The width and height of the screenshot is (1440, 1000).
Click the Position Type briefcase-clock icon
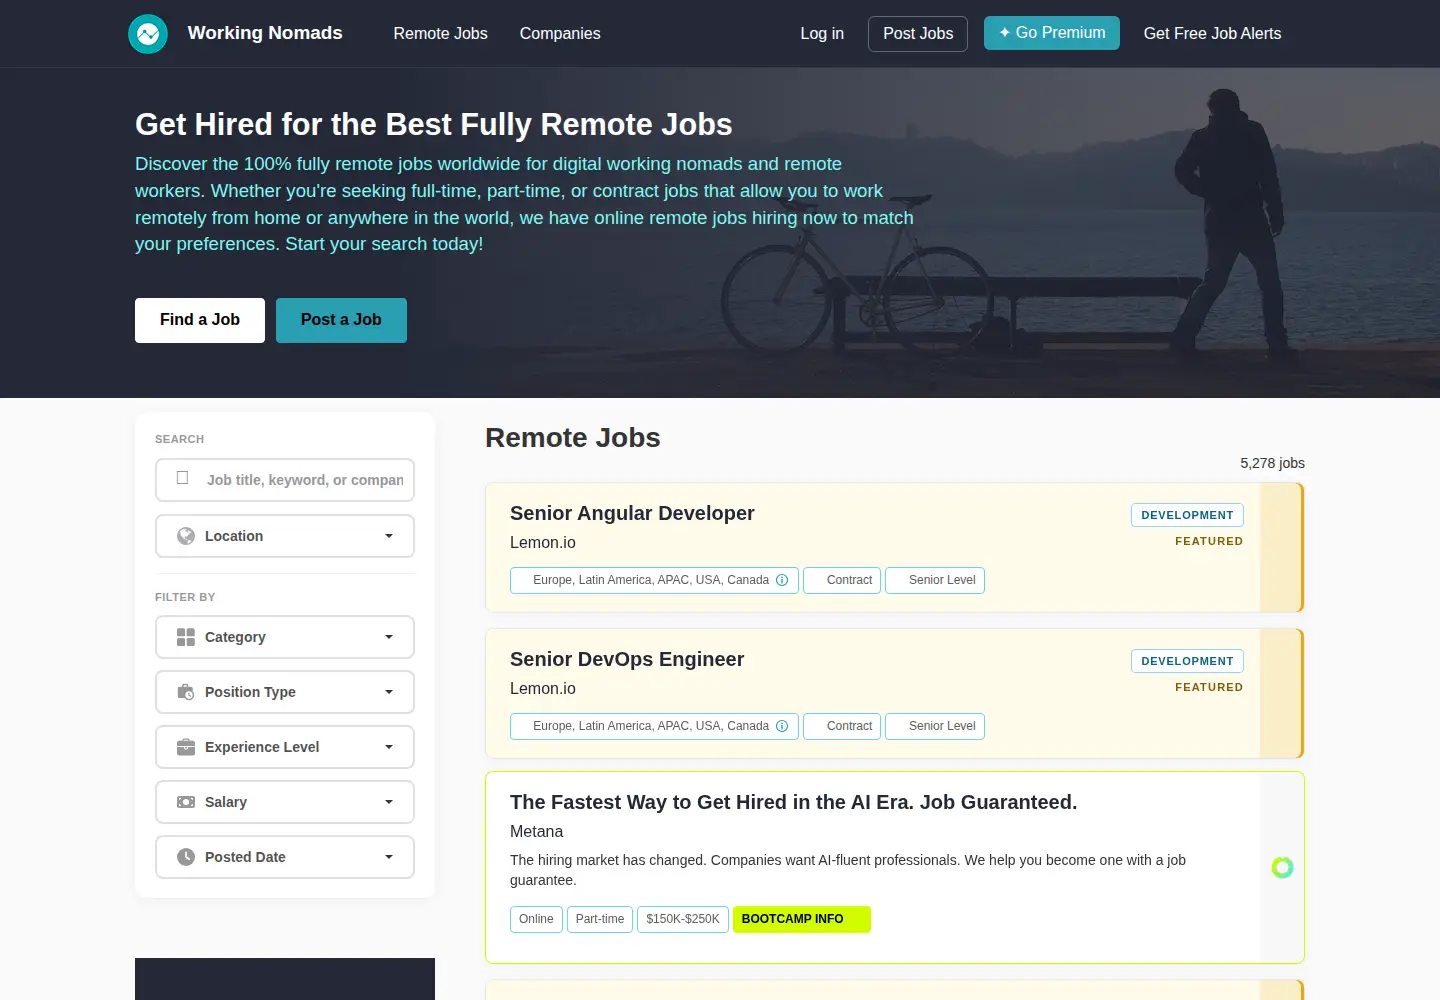click(x=186, y=692)
